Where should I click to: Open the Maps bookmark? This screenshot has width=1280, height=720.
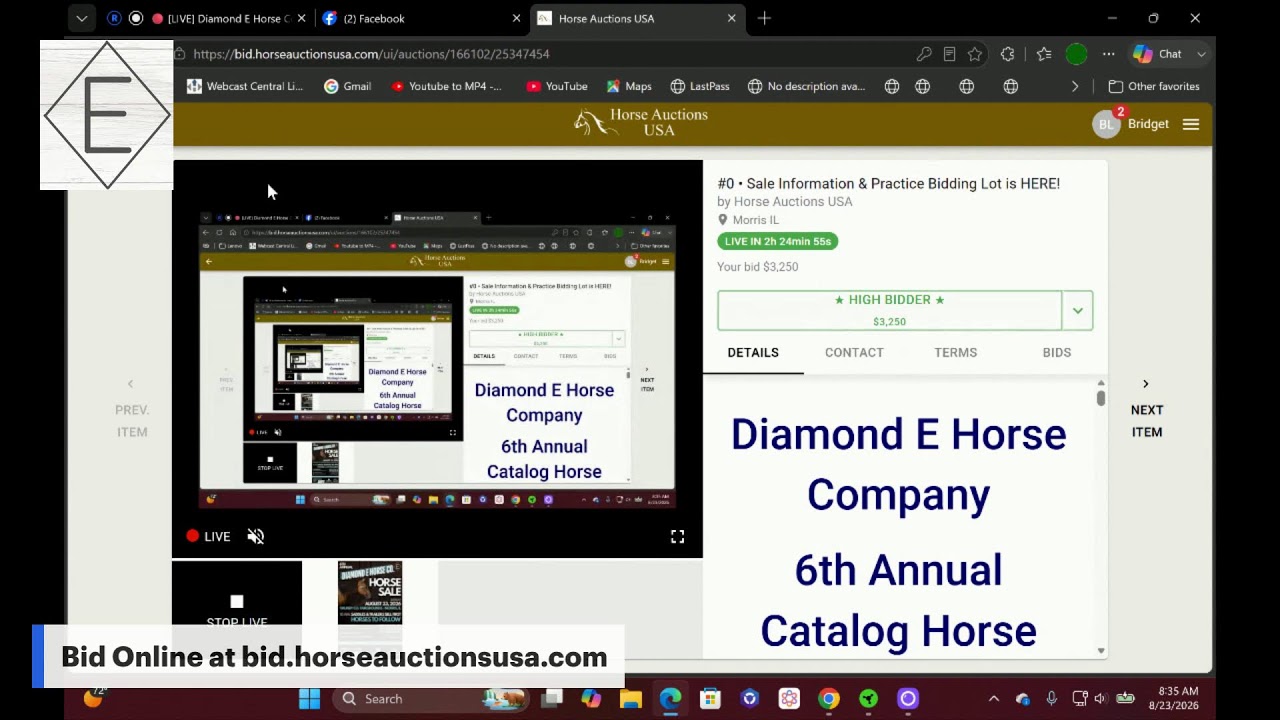click(x=629, y=86)
